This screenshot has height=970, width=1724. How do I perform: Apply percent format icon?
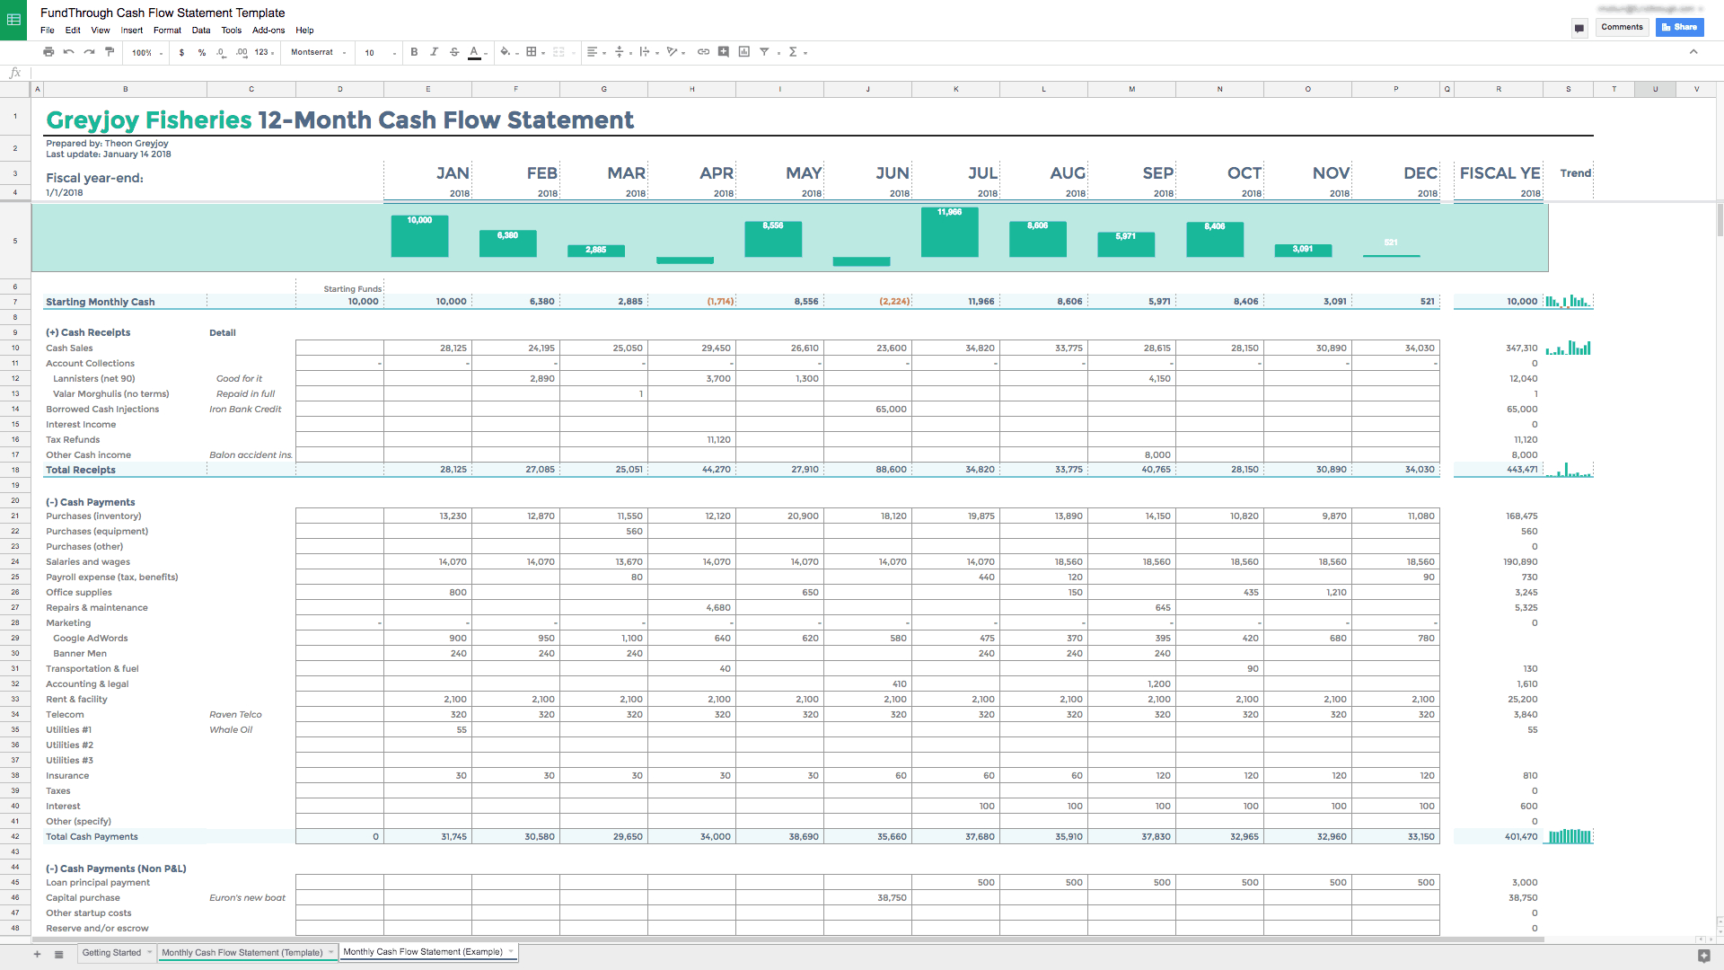pyautogui.click(x=199, y=52)
